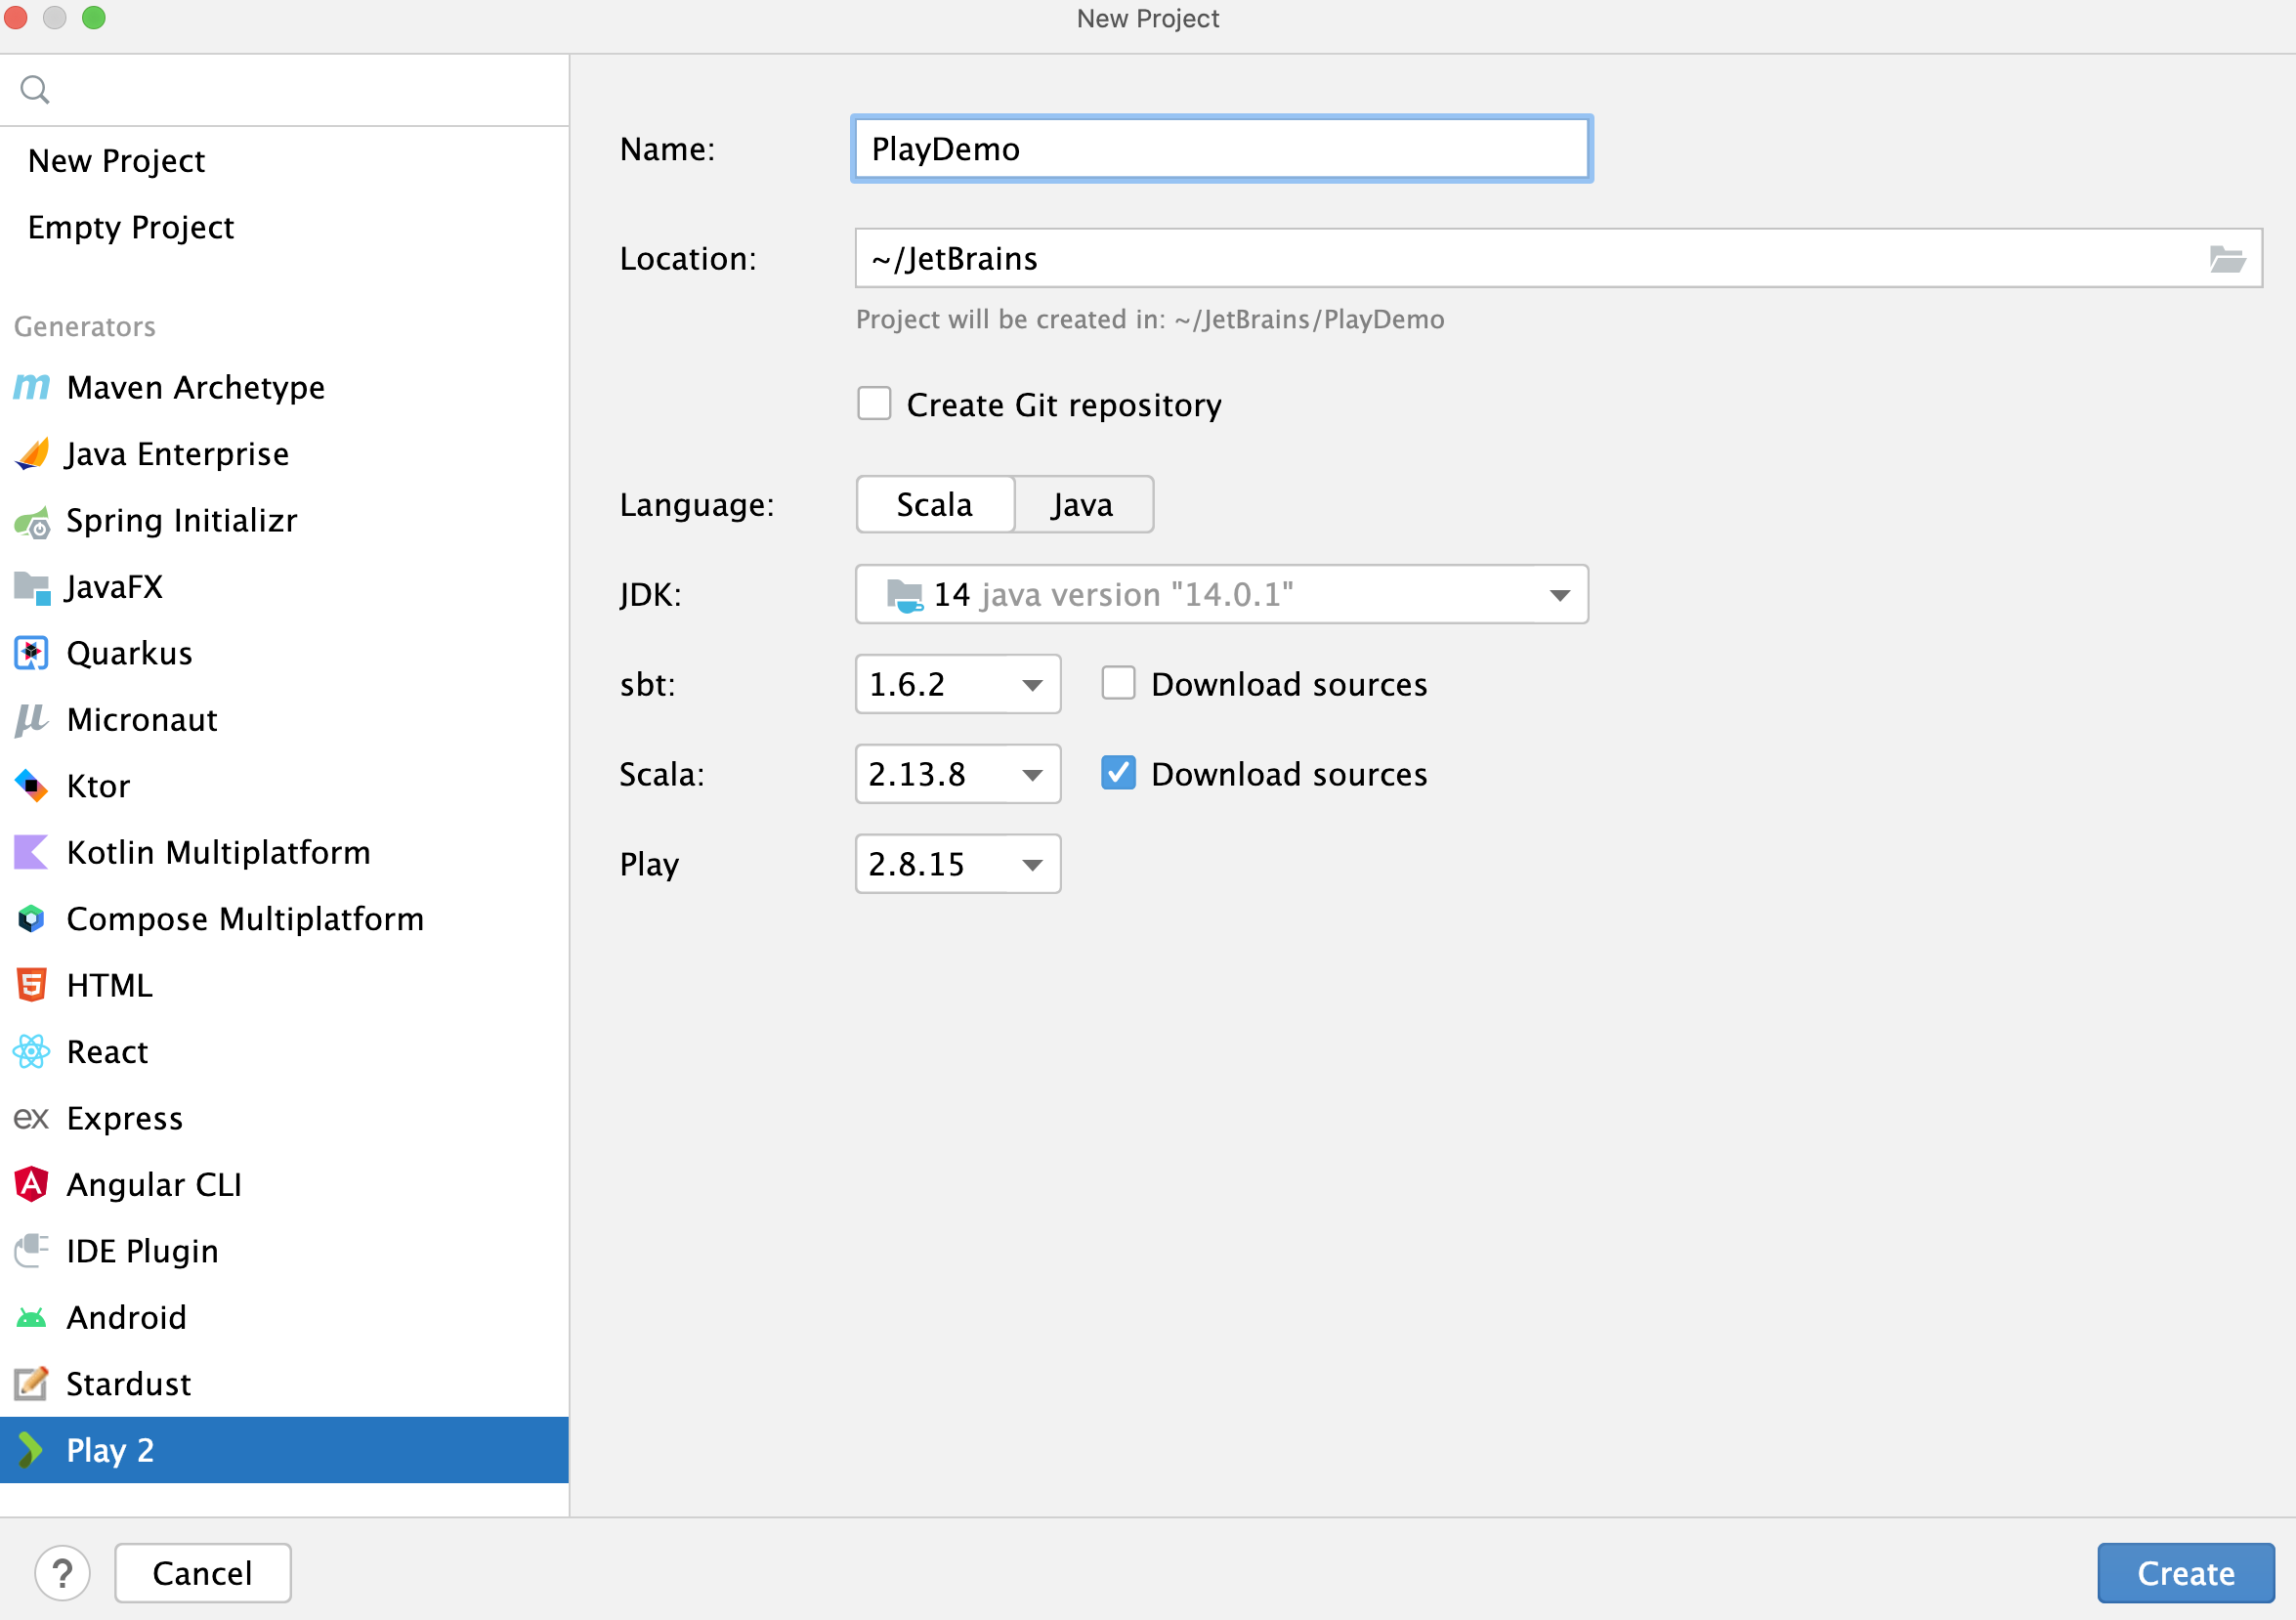The image size is (2296, 1620).
Task: Choose Kotlin Multiplatform generator label
Action: [x=219, y=853]
